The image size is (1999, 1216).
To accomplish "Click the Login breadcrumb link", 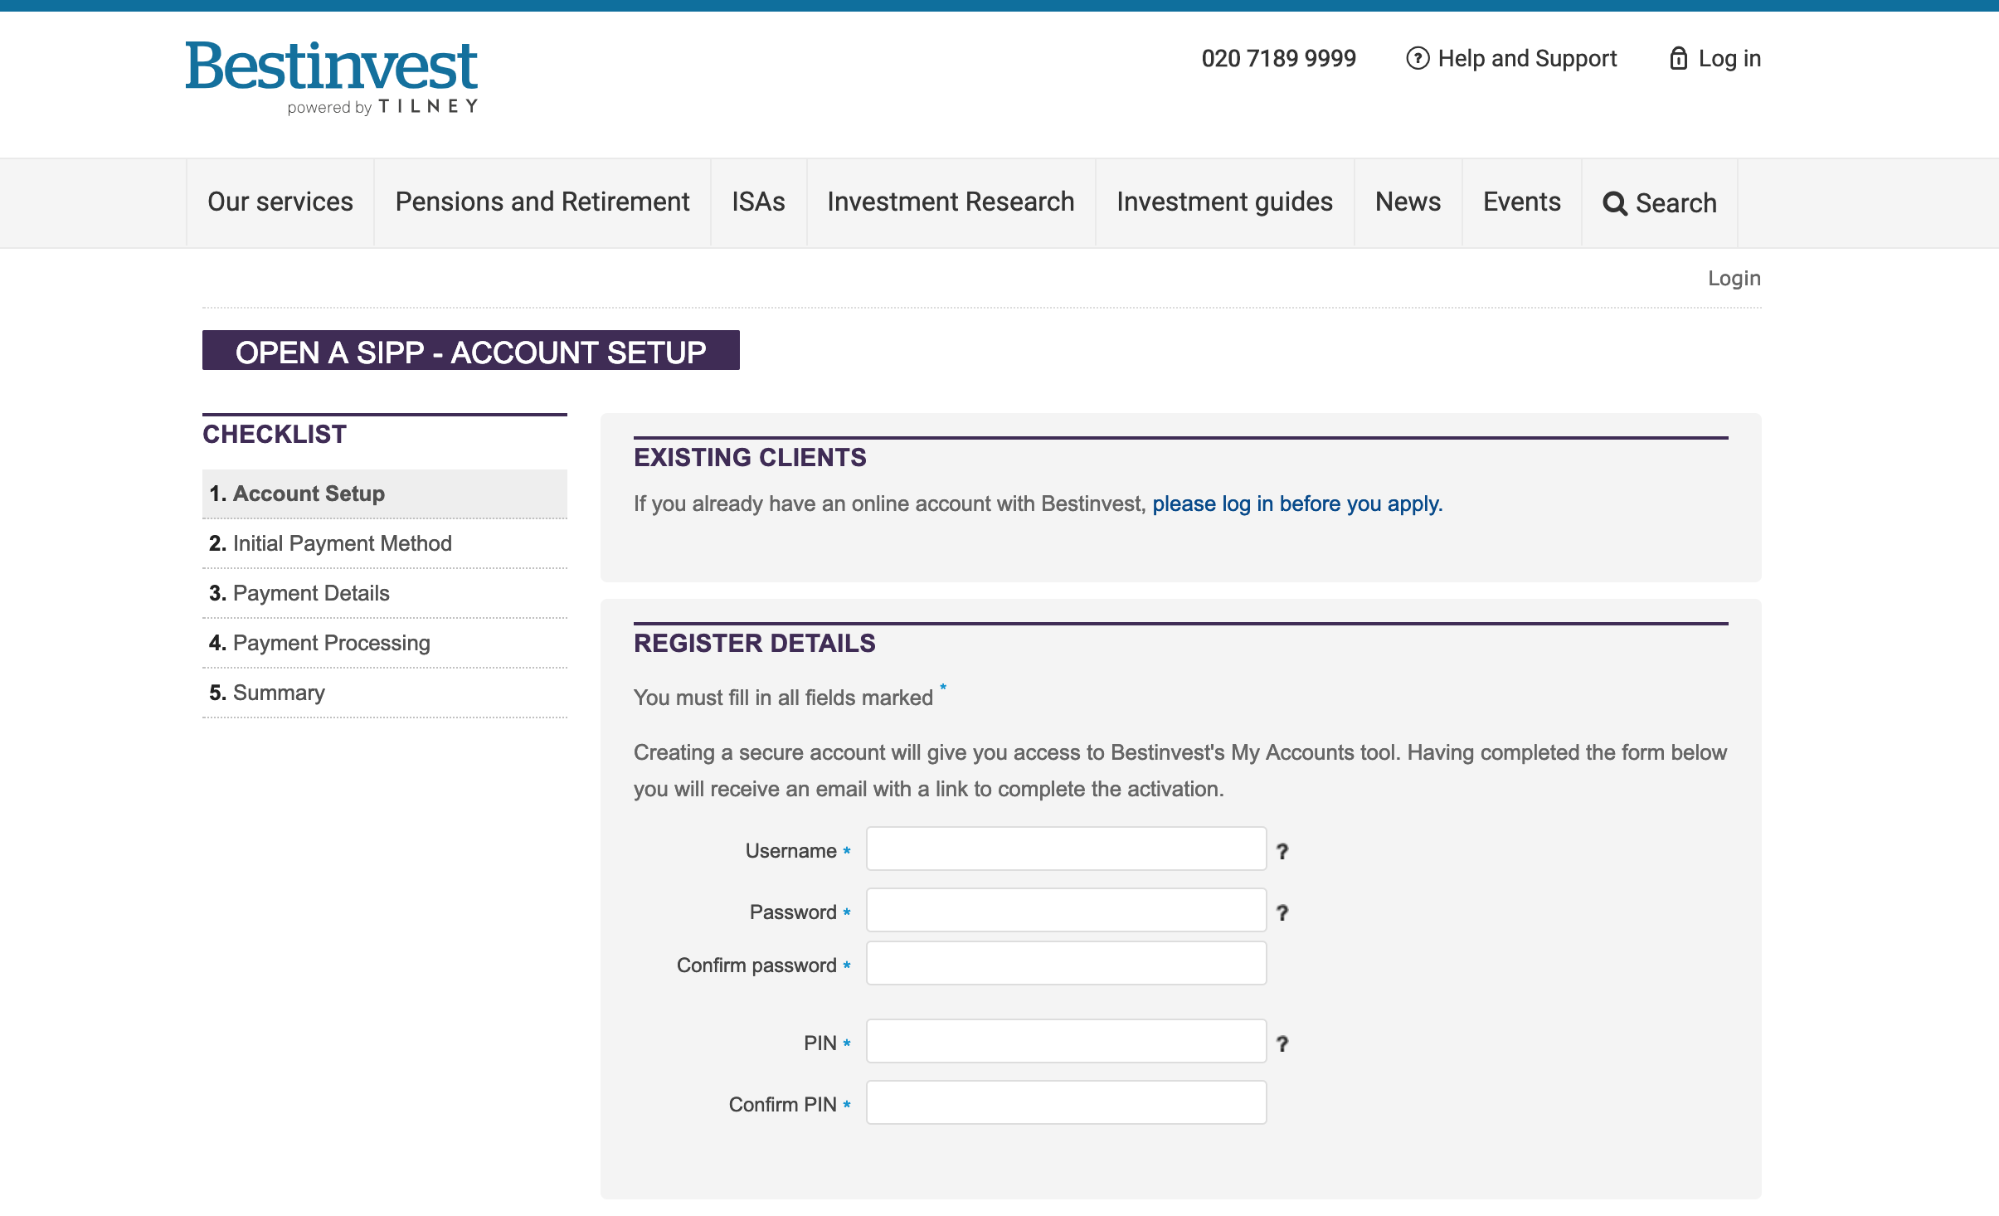I will 1733,278.
